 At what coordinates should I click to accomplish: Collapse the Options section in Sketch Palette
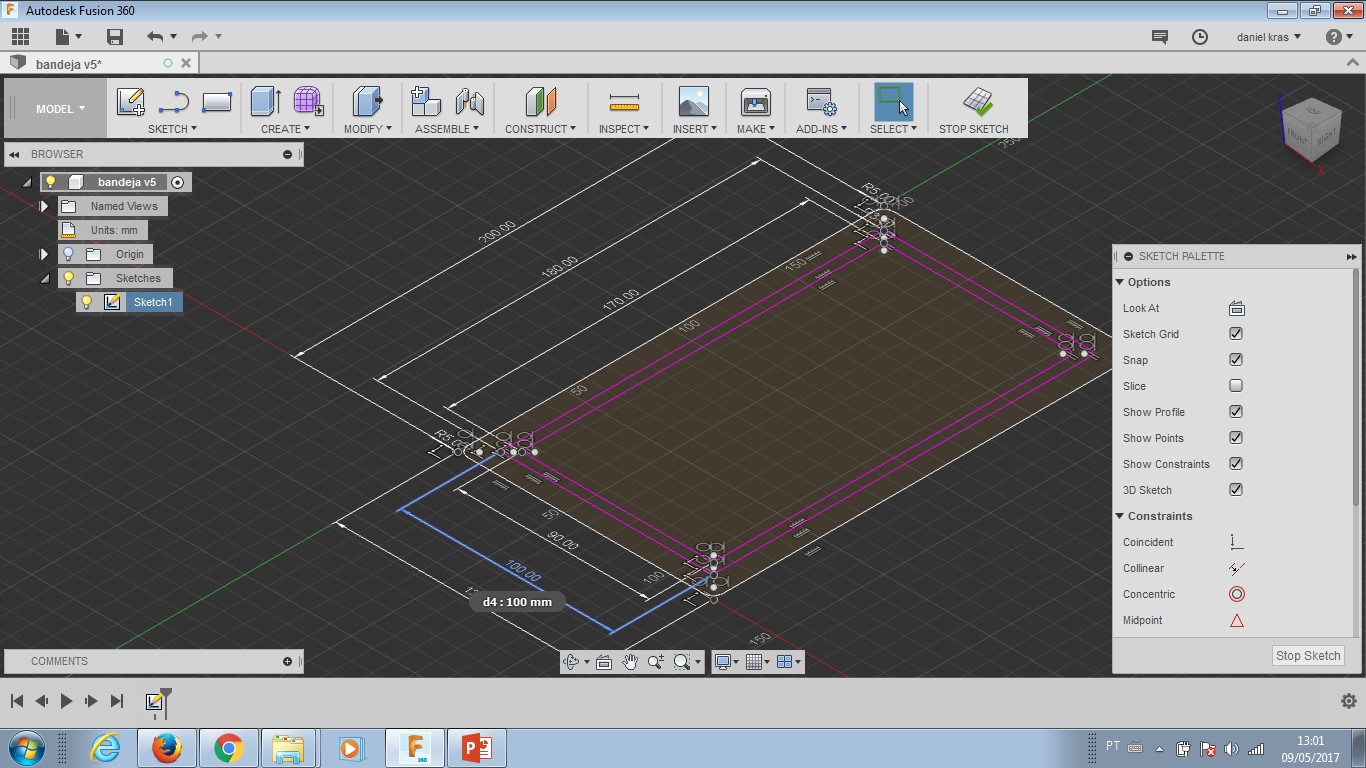[1120, 282]
